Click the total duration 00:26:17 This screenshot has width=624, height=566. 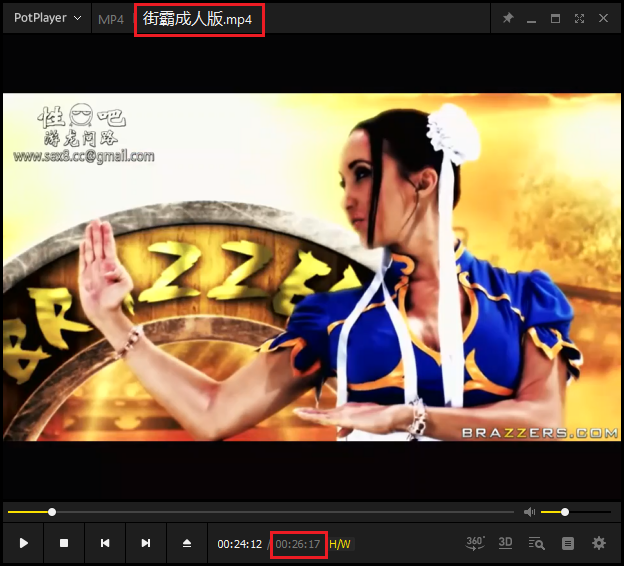point(298,544)
